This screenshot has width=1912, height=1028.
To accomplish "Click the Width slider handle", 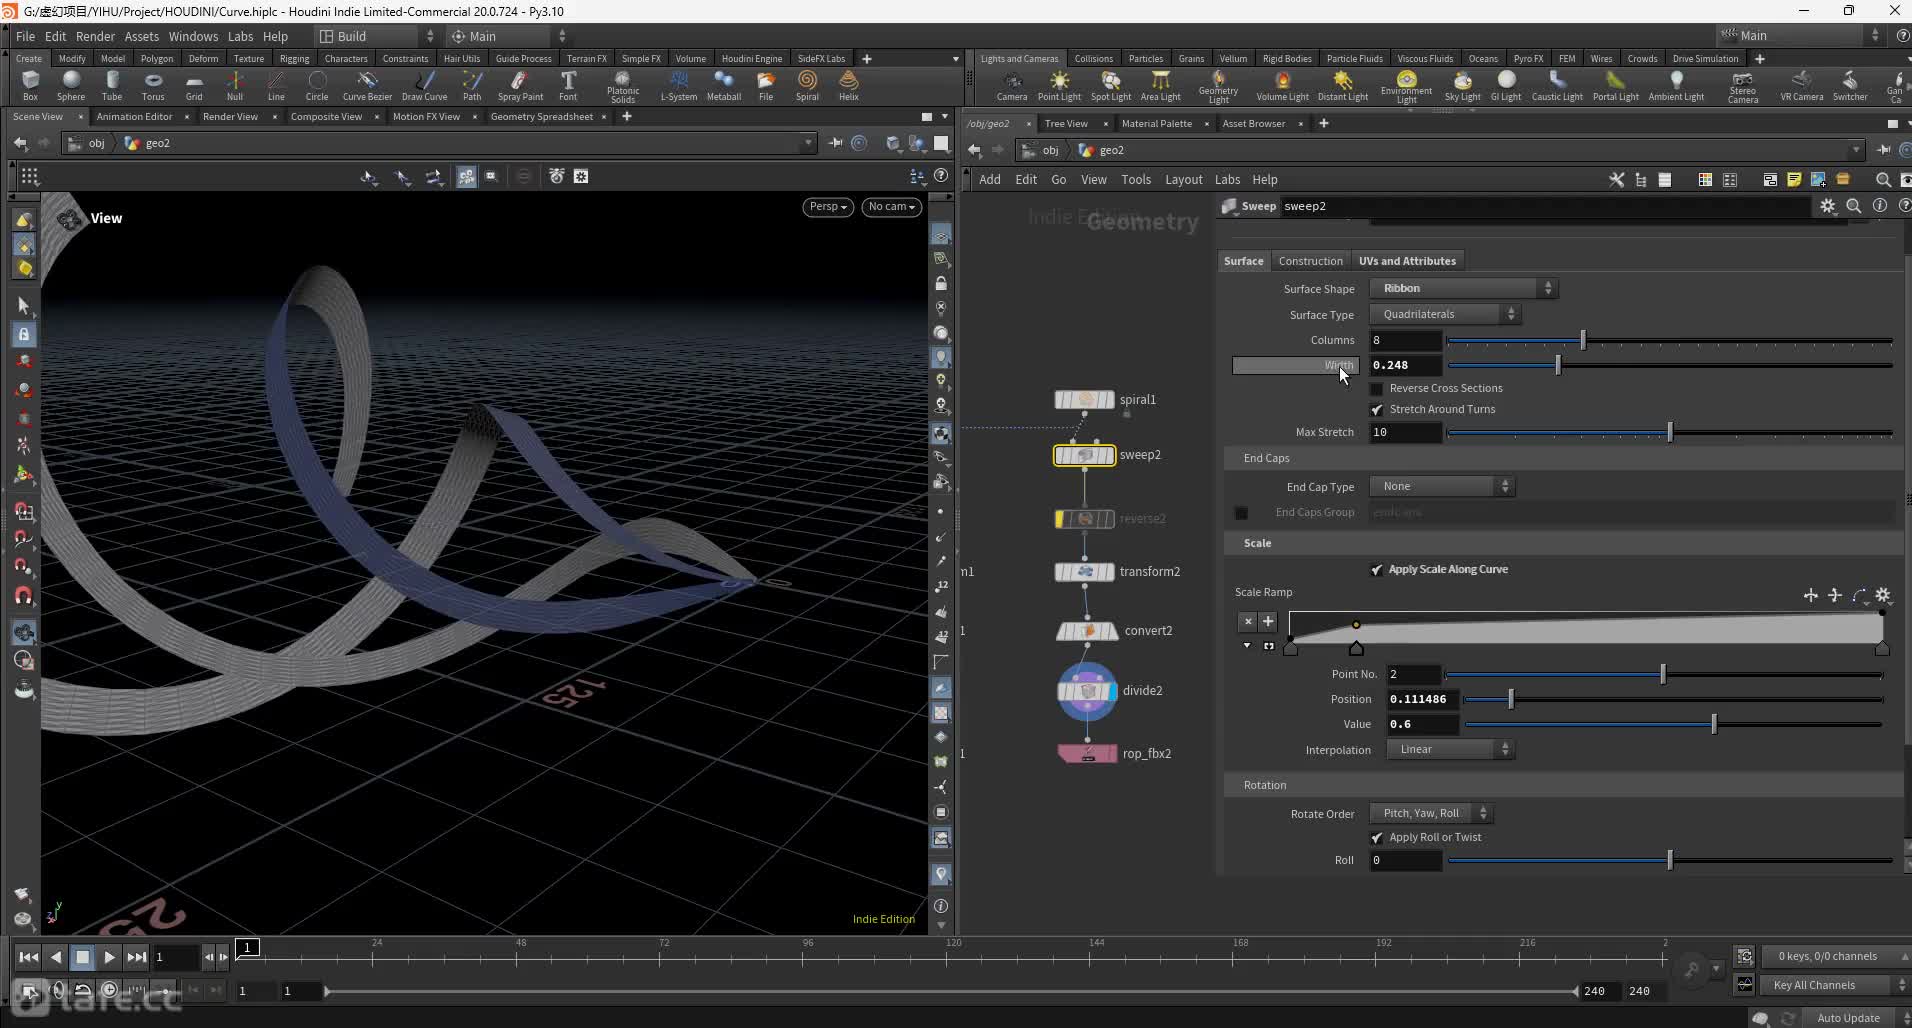I will point(1558,366).
